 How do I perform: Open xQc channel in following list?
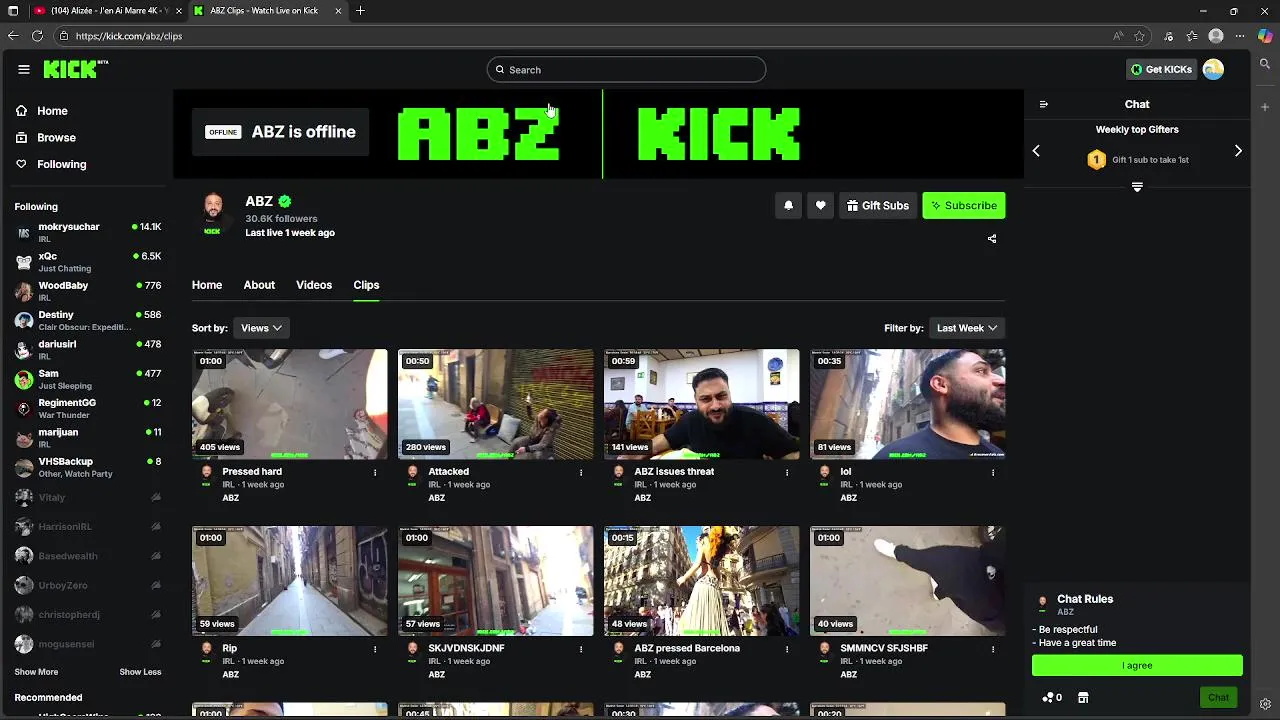(88, 262)
